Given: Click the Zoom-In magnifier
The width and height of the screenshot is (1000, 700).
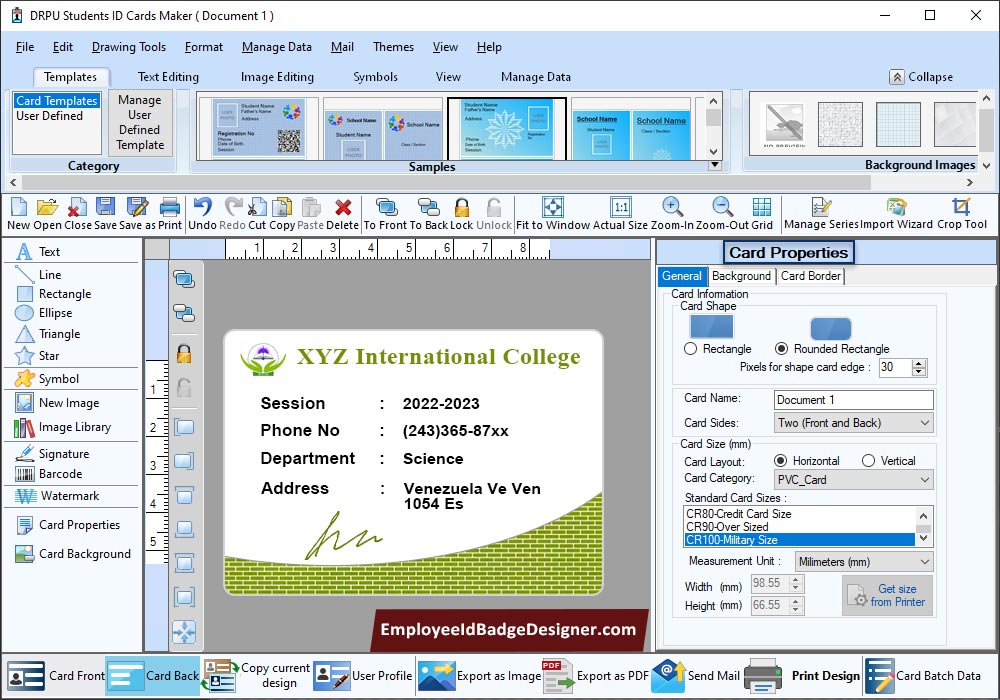Looking at the screenshot, I should (672, 214).
